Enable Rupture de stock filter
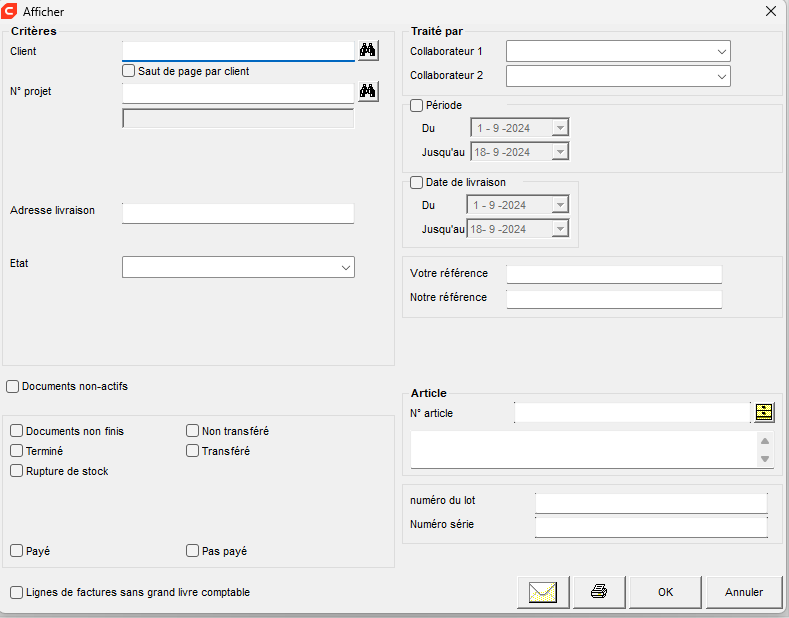This screenshot has height=618, width=789. coord(17,471)
